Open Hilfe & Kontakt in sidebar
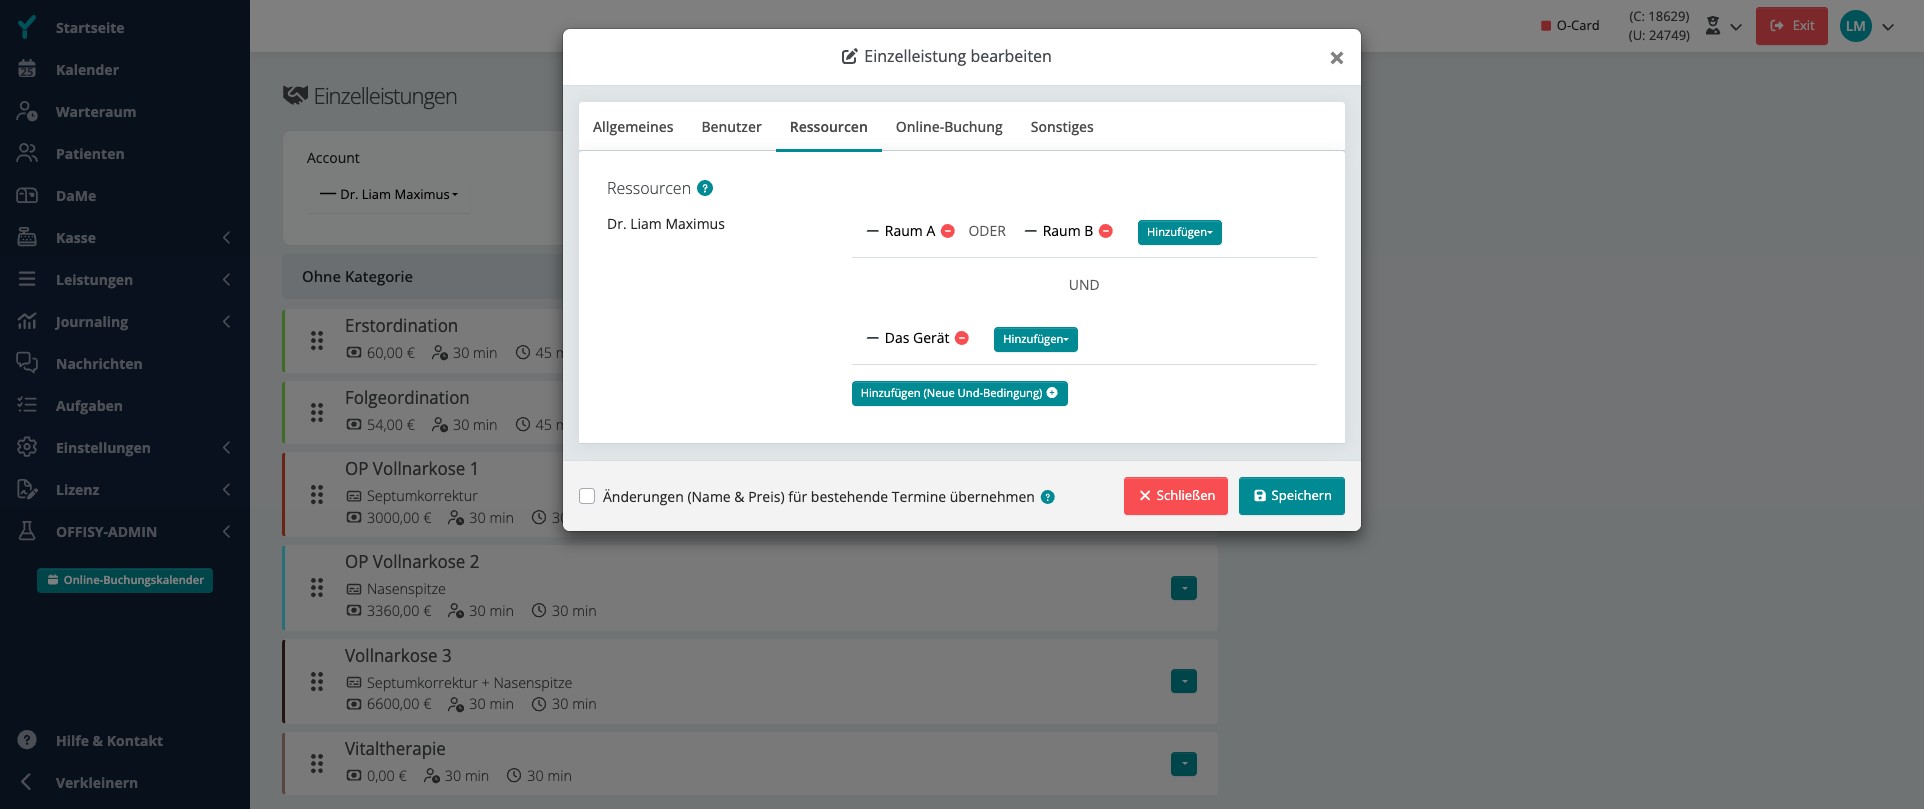The image size is (1924, 809). [108, 741]
